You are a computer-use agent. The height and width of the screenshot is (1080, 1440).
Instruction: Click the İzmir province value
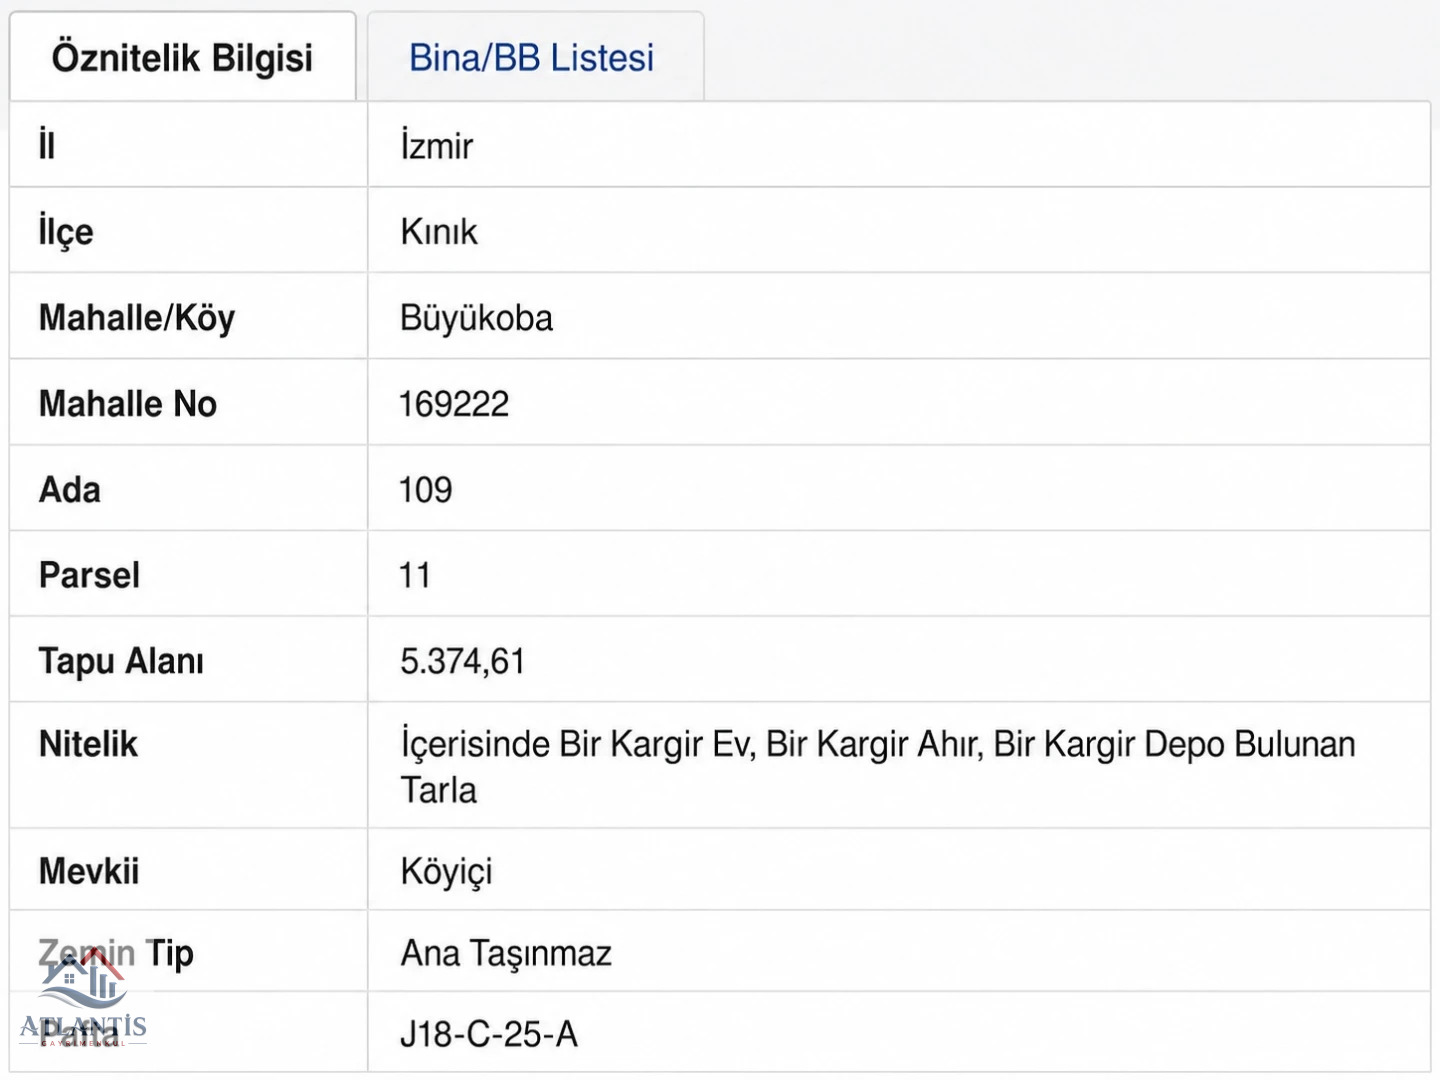point(437,146)
